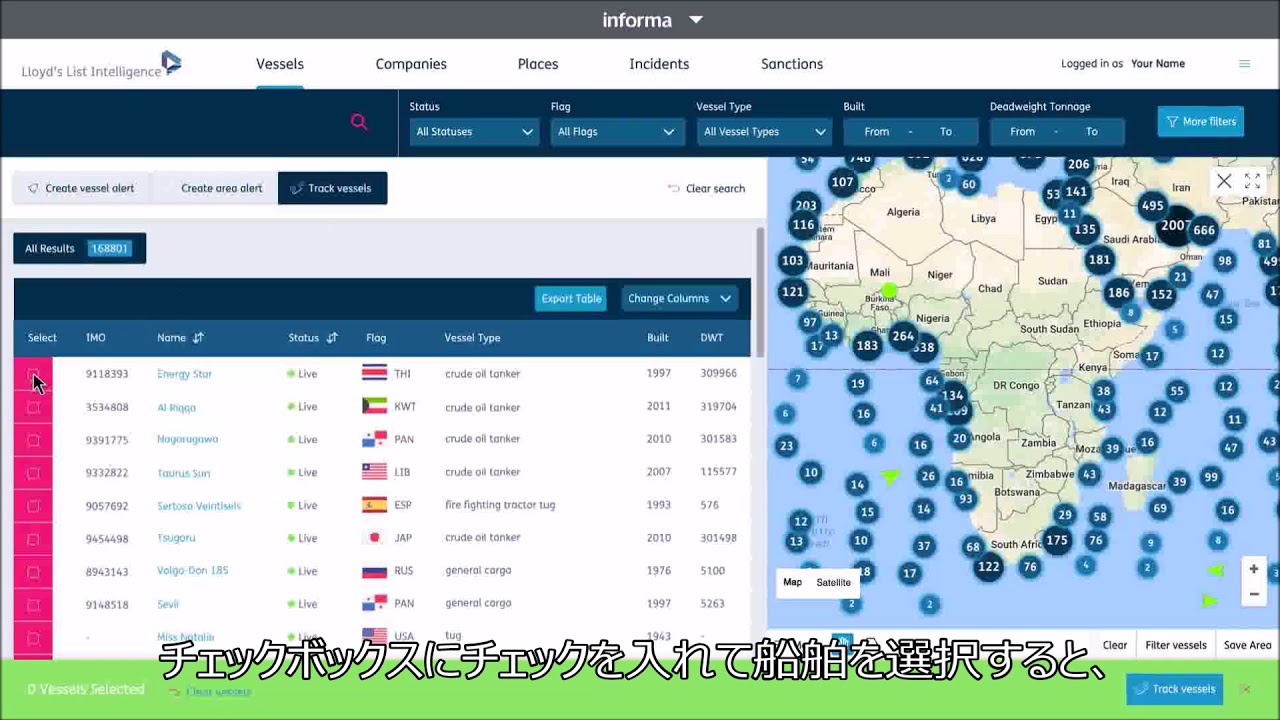Click the All Results 168801 tab

click(x=79, y=249)
